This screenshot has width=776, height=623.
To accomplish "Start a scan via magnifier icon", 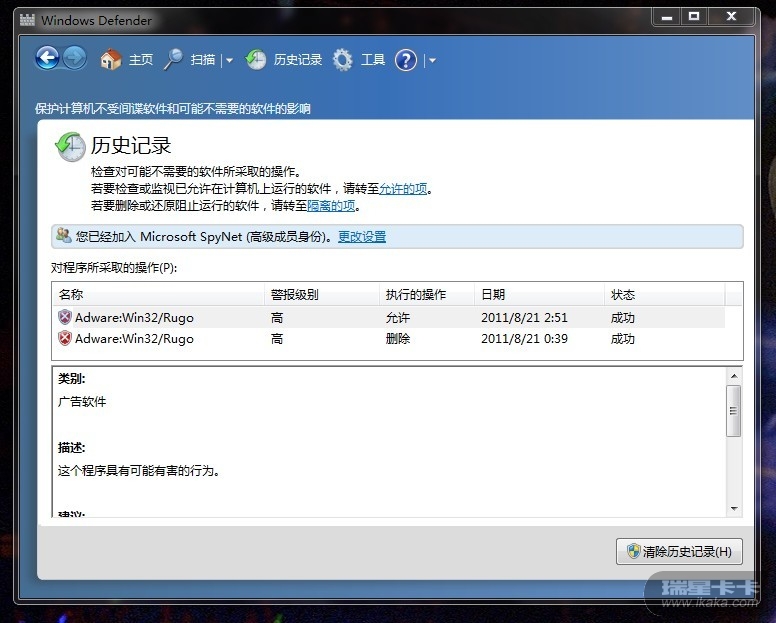I will (174, 59).
